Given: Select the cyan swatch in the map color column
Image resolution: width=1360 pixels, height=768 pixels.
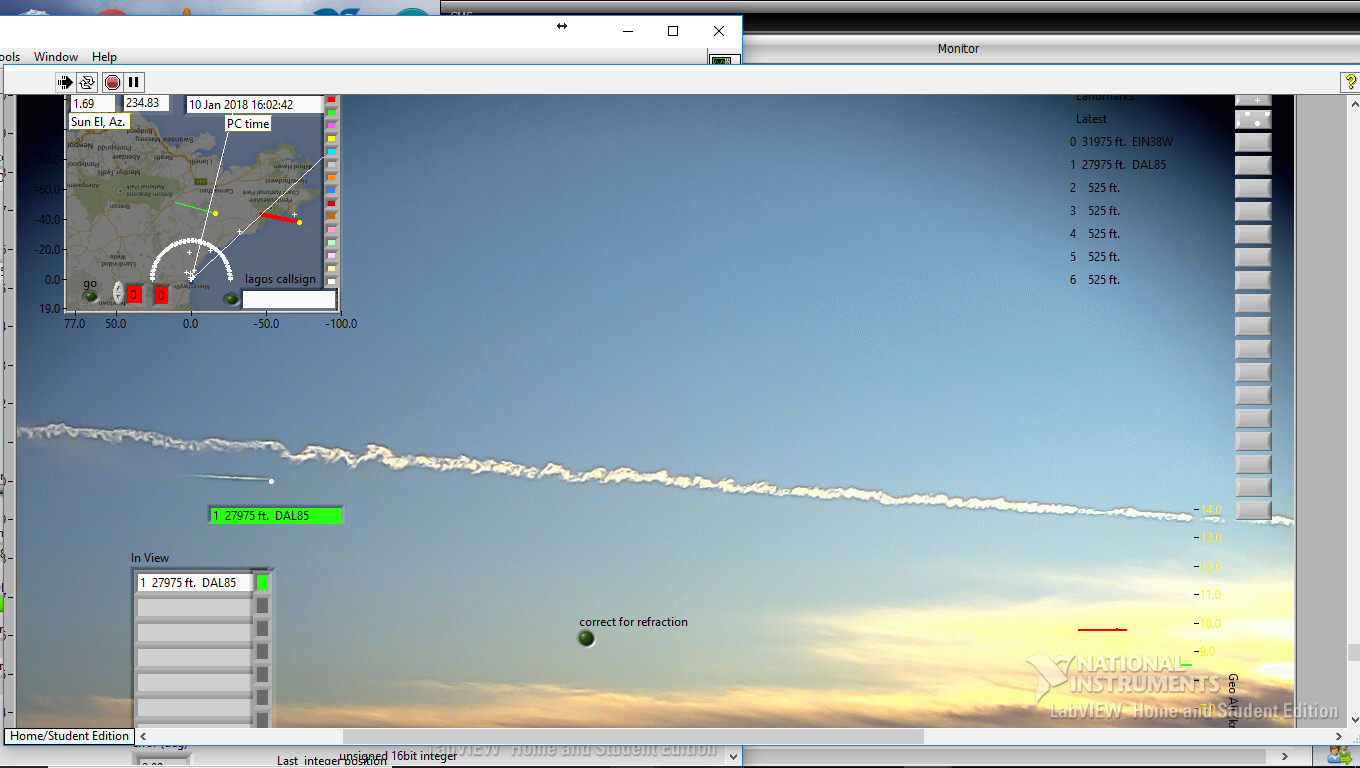Looking at the screenshot, I should pyautogui.click(x=332, y=152).
